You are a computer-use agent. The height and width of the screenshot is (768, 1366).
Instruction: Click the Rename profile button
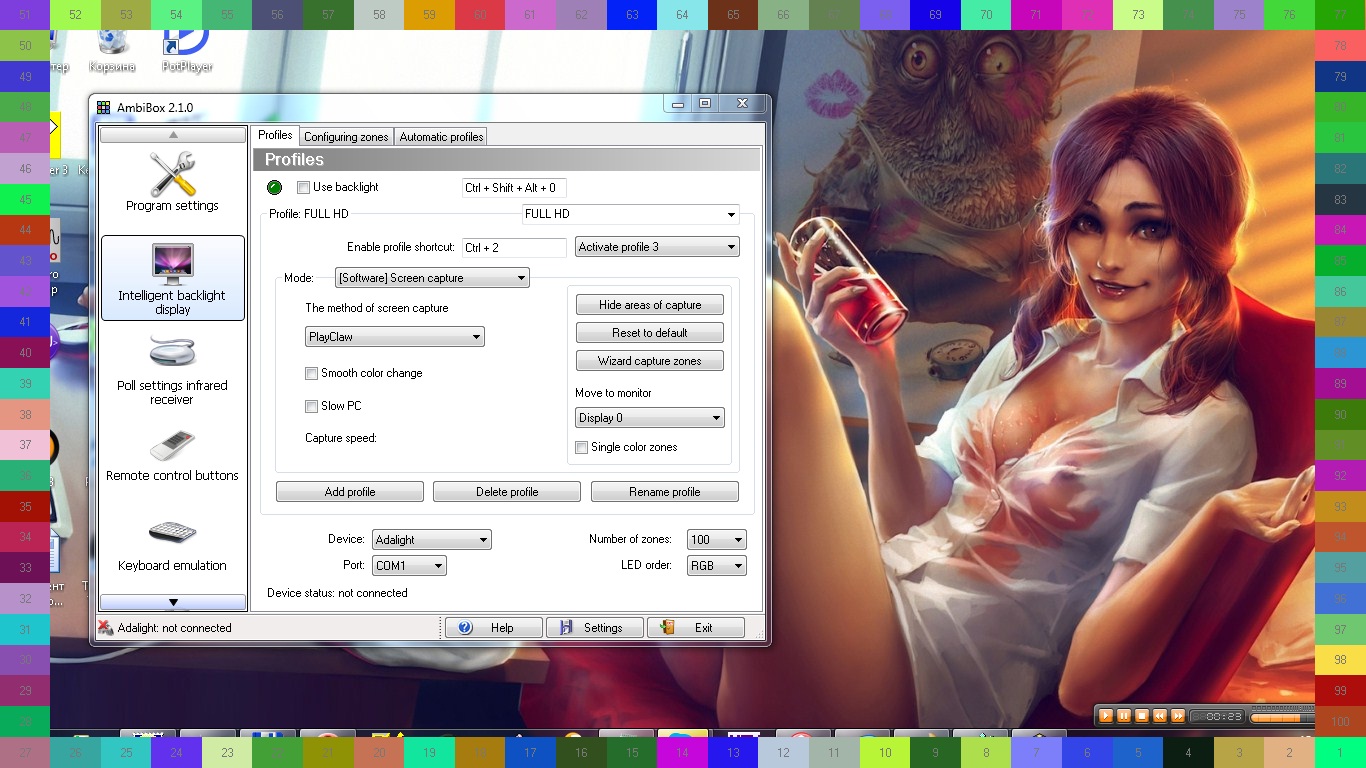point(665,492)
